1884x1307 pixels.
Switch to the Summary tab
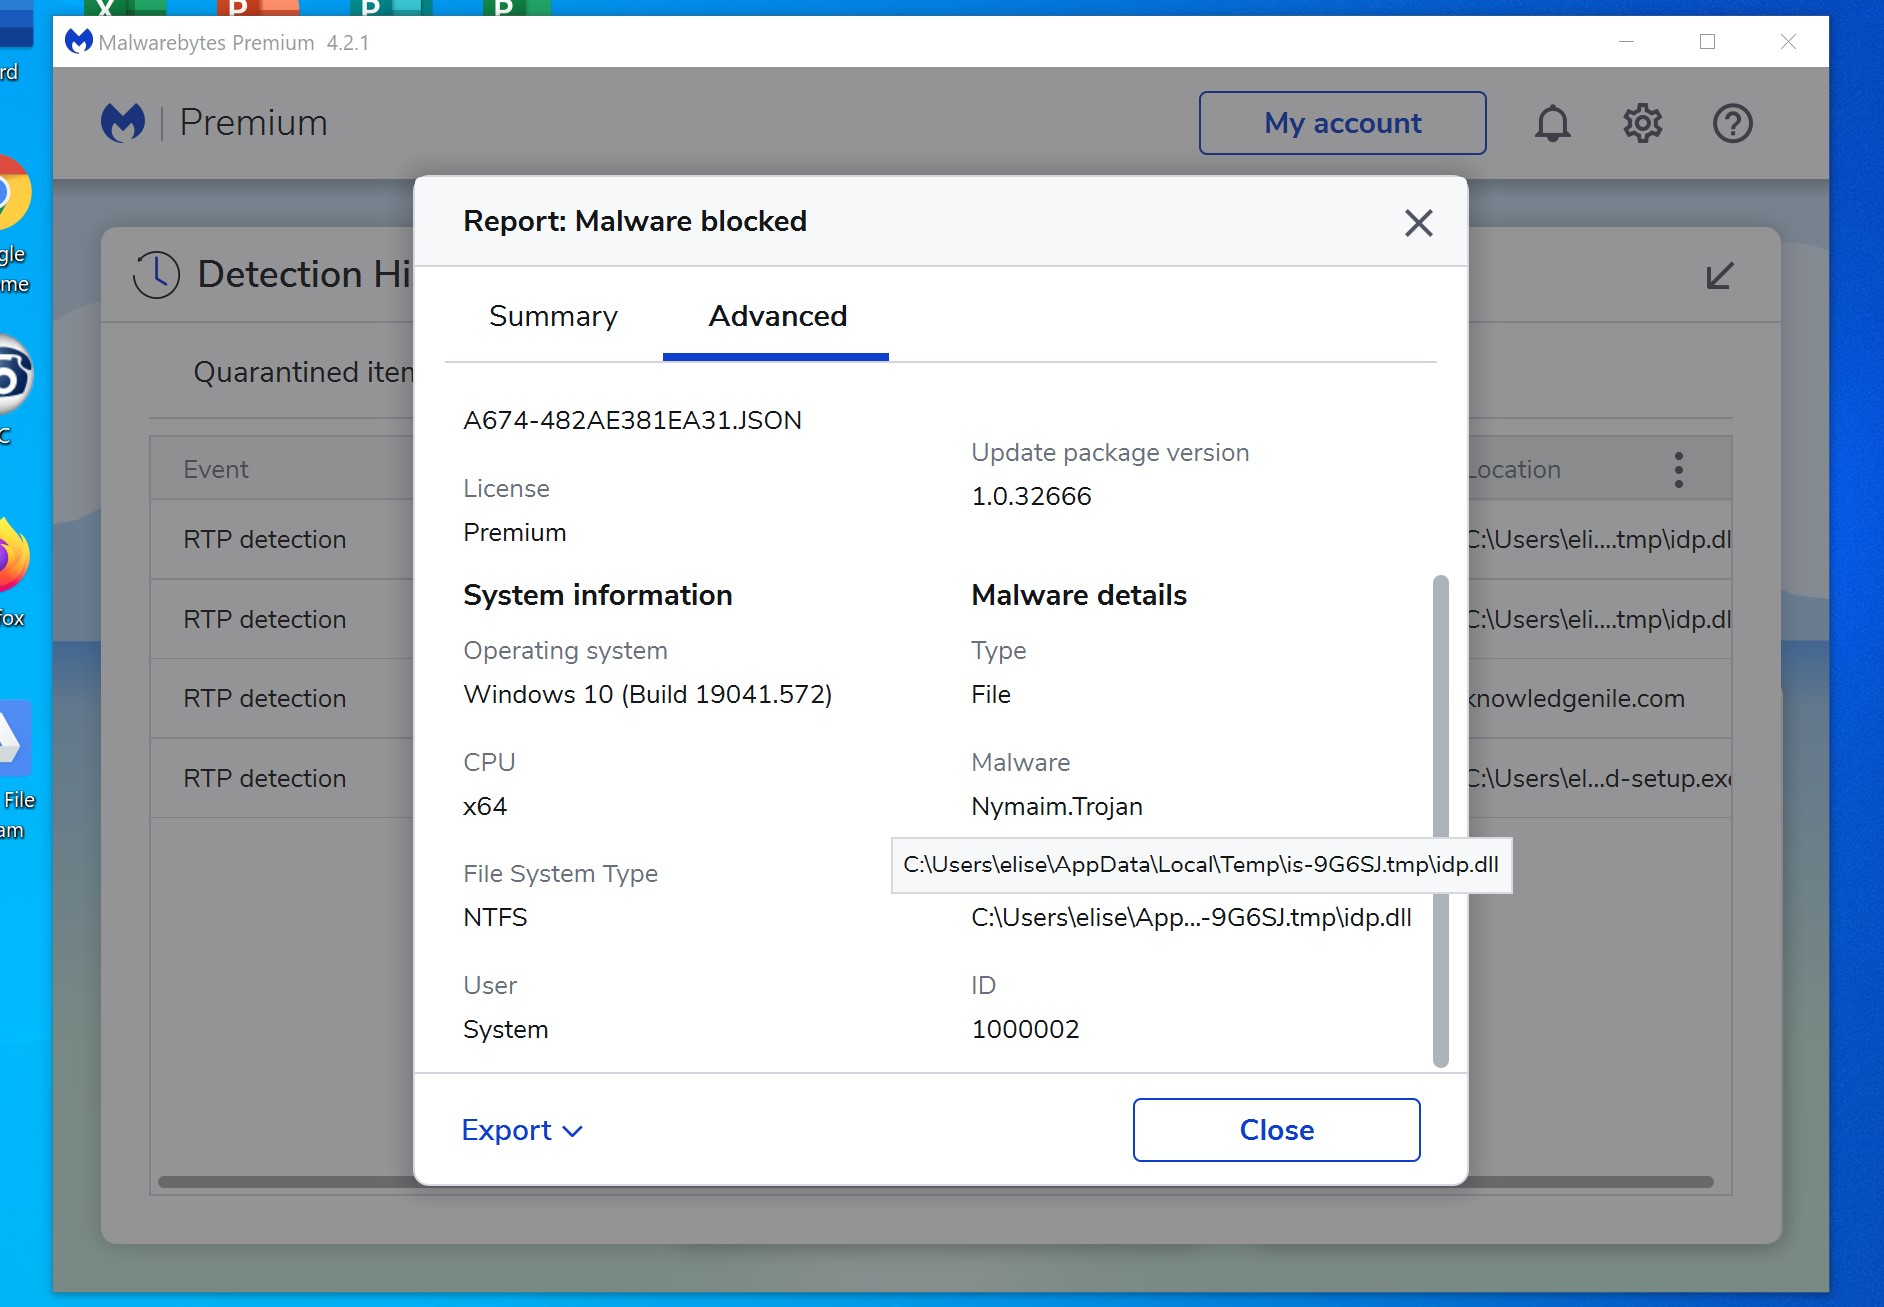click(553, 316)
